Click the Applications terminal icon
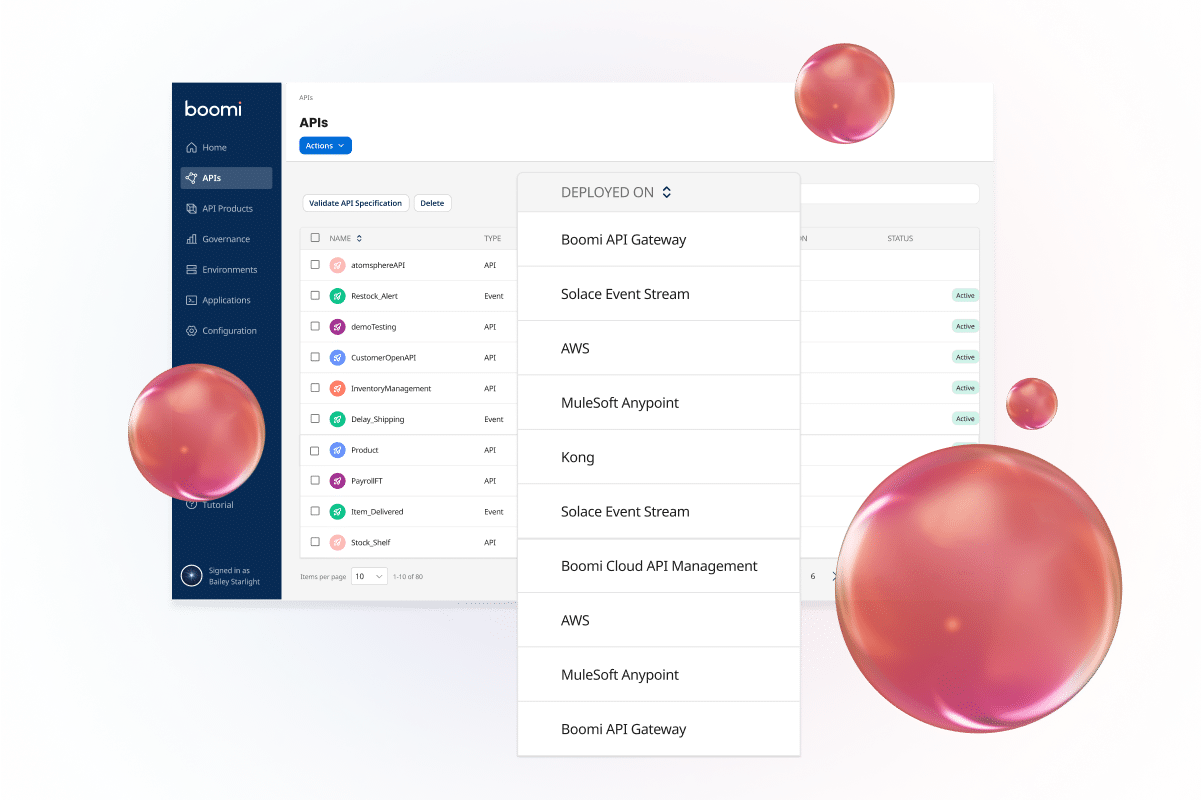The height and width of the screenshot is (800, 1201). coord(191,300)
